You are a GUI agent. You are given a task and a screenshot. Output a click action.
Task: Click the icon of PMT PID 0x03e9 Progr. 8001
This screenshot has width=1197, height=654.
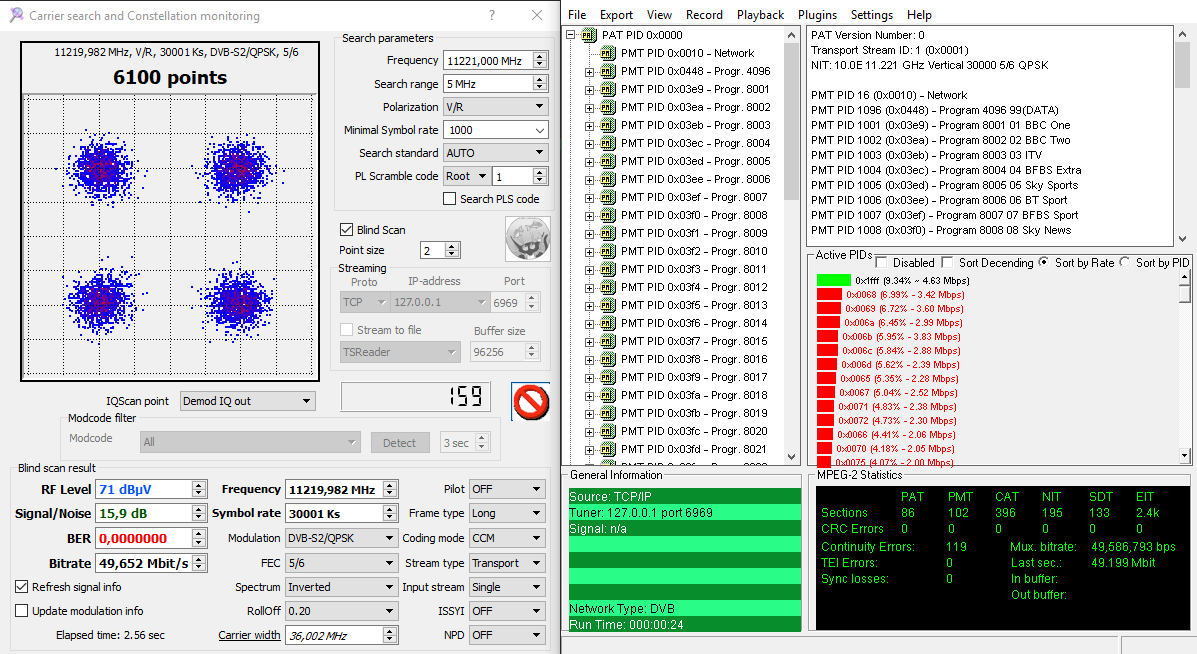[x=607, y=89]
